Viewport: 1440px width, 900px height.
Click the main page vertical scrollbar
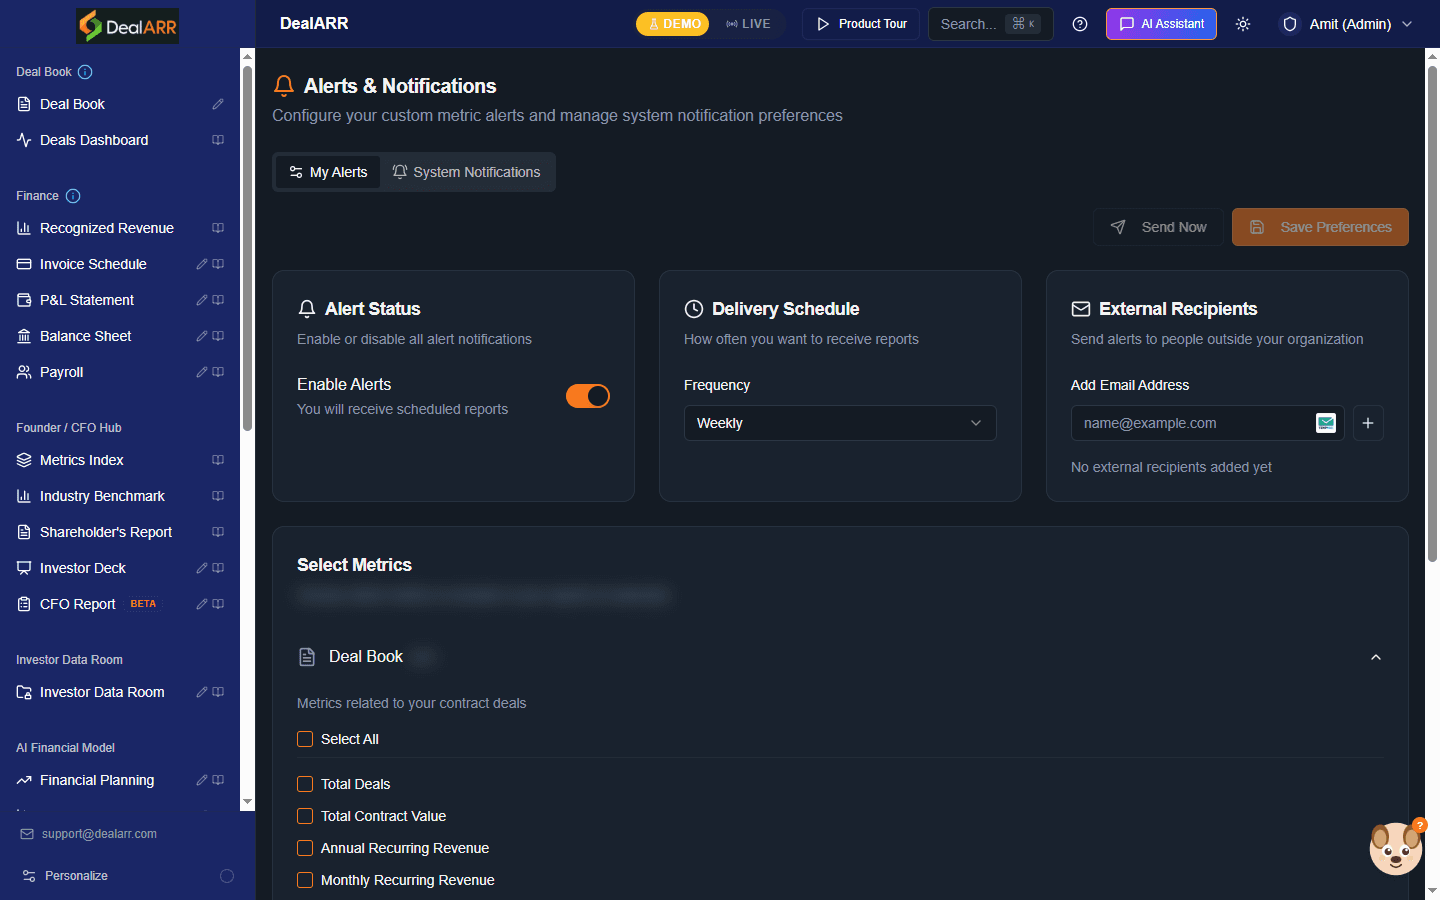coord(1432,315)
